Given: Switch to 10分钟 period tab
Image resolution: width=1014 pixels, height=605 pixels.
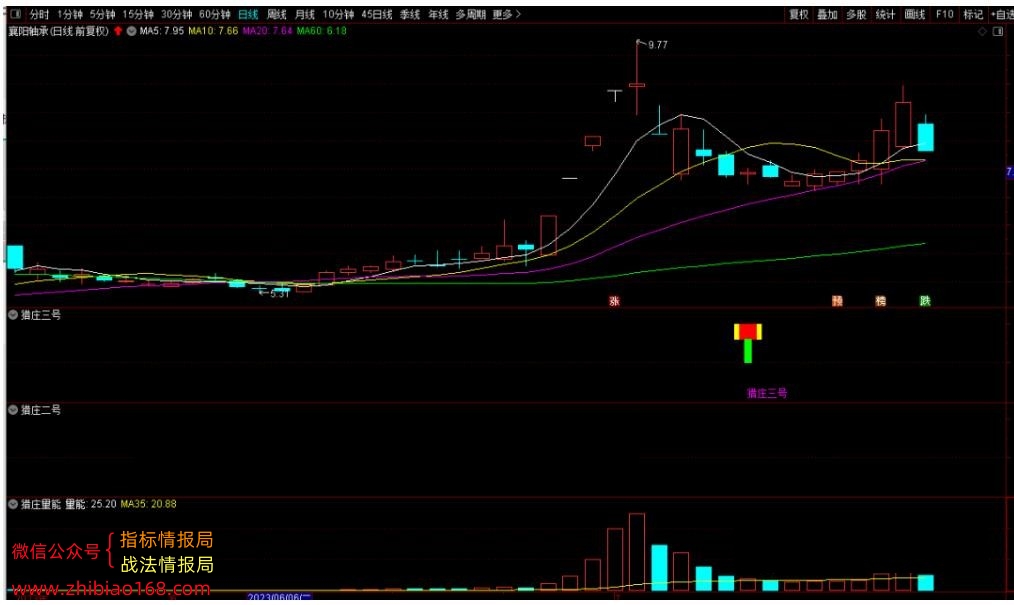Looking at the screenshot, I should tap(338, 14).
